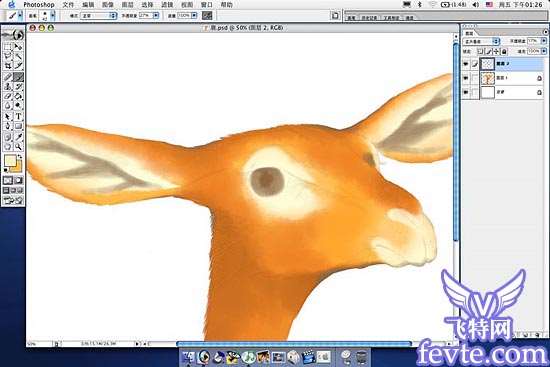Toggle link box for layer 1
This screenshot has height=367, width=550.
pos(474,78)
